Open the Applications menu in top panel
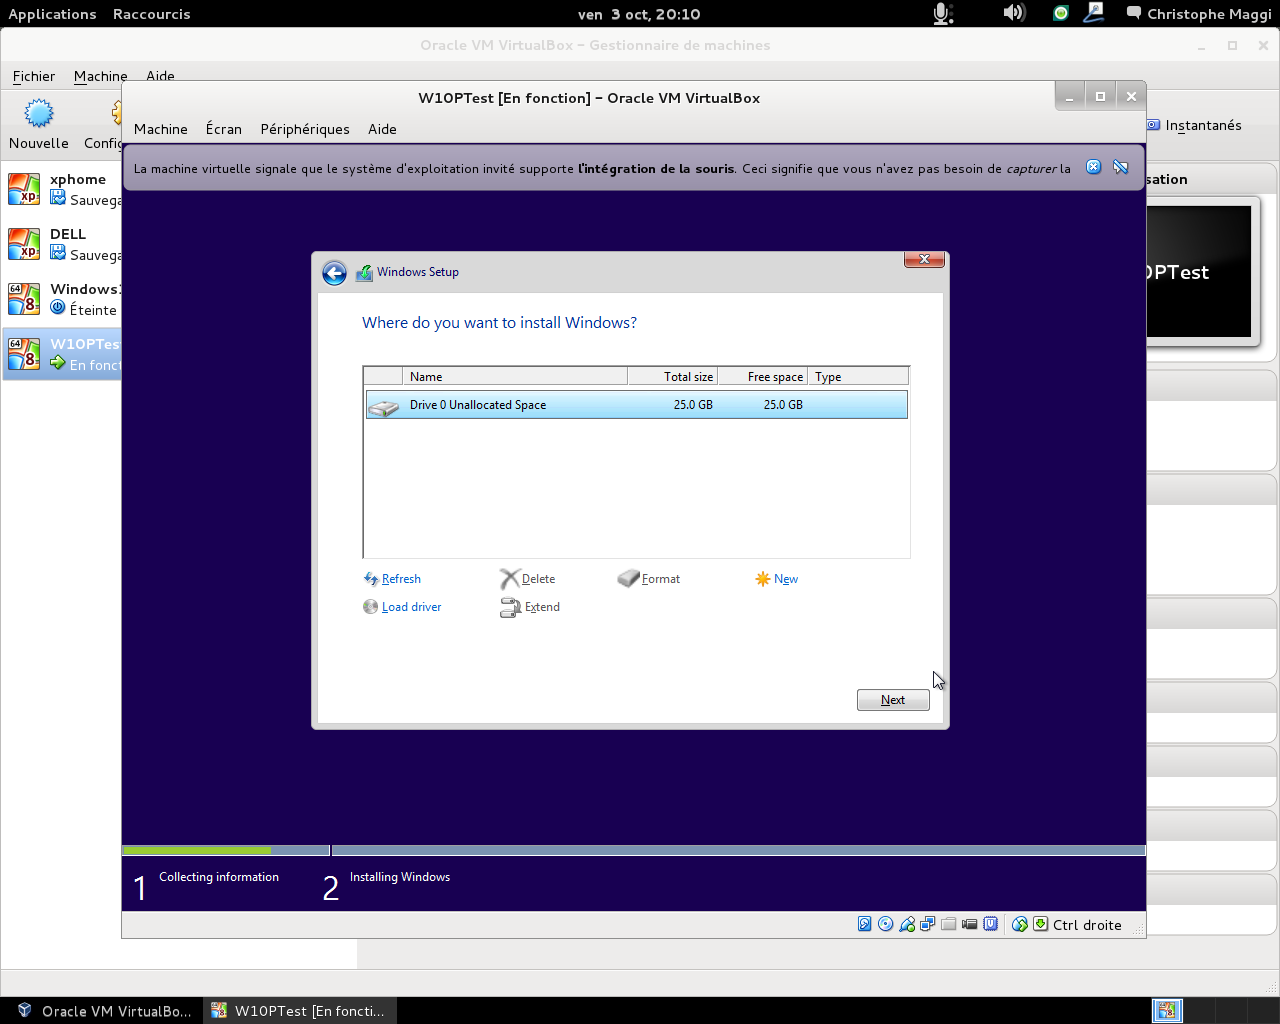 coord(52,14)
